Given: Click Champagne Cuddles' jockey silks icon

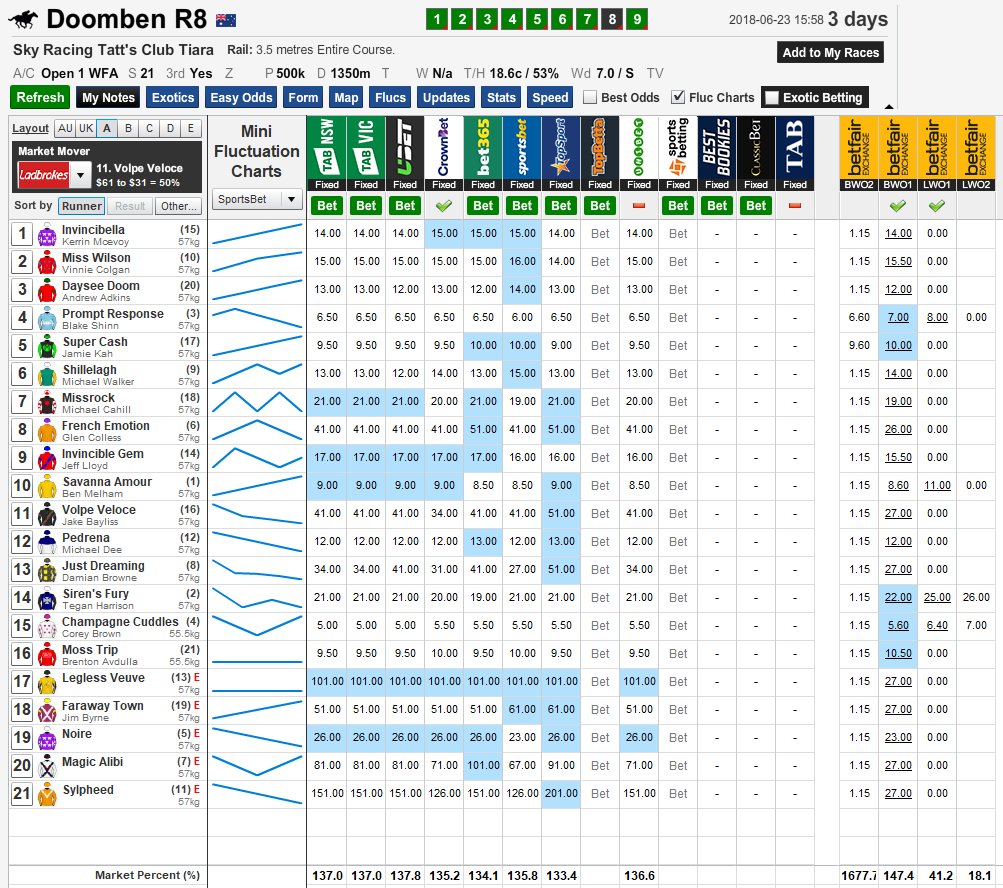Looking at the screenshot, I should click(47, 627).
